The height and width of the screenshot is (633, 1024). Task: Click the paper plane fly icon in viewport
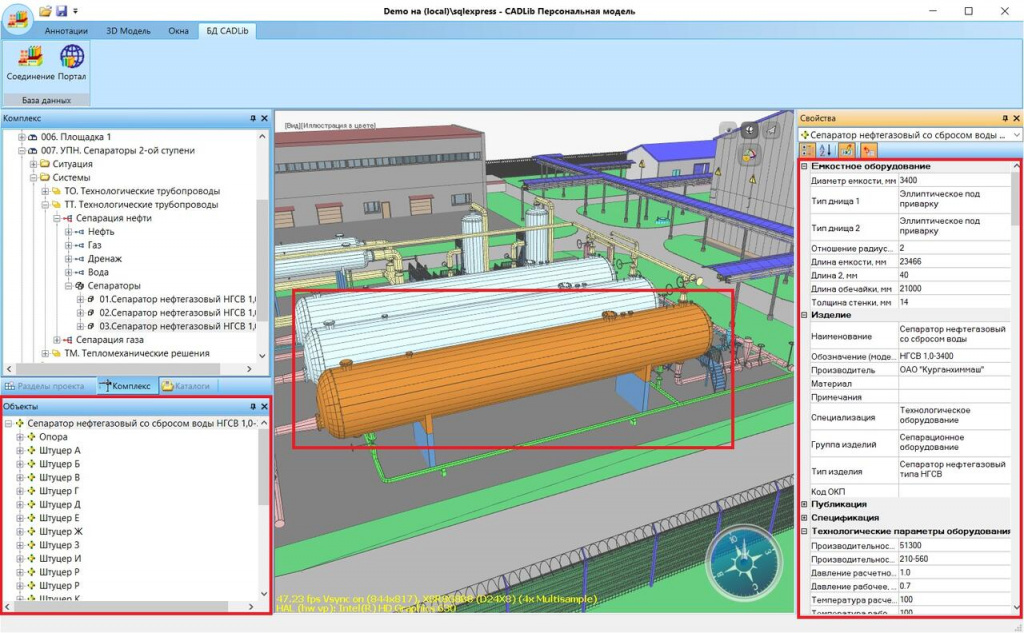[771, 130]
